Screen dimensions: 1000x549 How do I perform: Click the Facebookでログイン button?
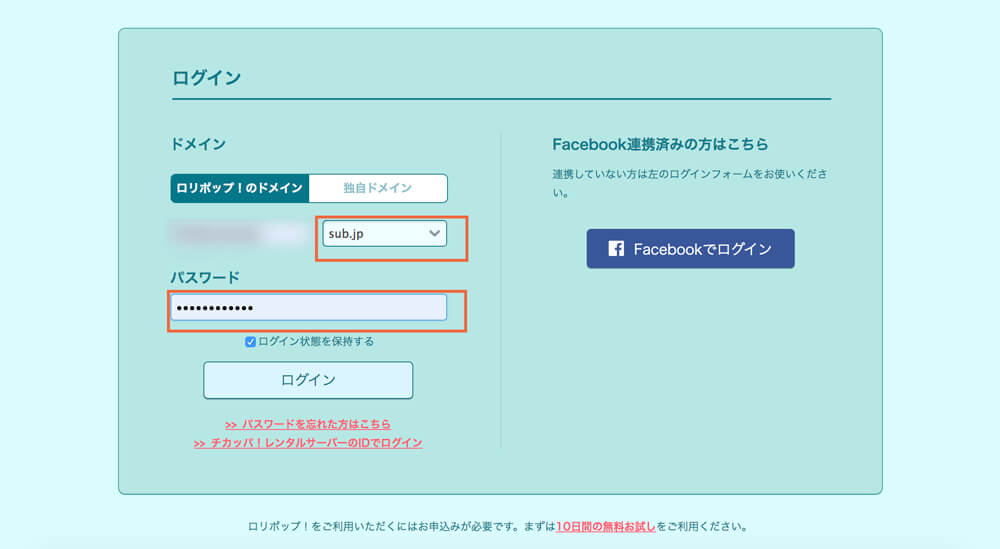click(x=690, y=249)
